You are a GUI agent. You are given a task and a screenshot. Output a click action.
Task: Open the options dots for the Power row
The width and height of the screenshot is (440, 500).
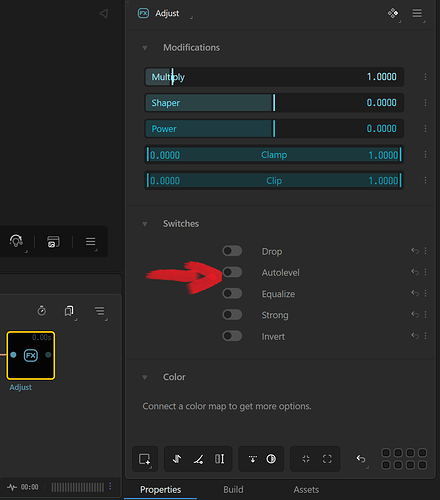425,129
